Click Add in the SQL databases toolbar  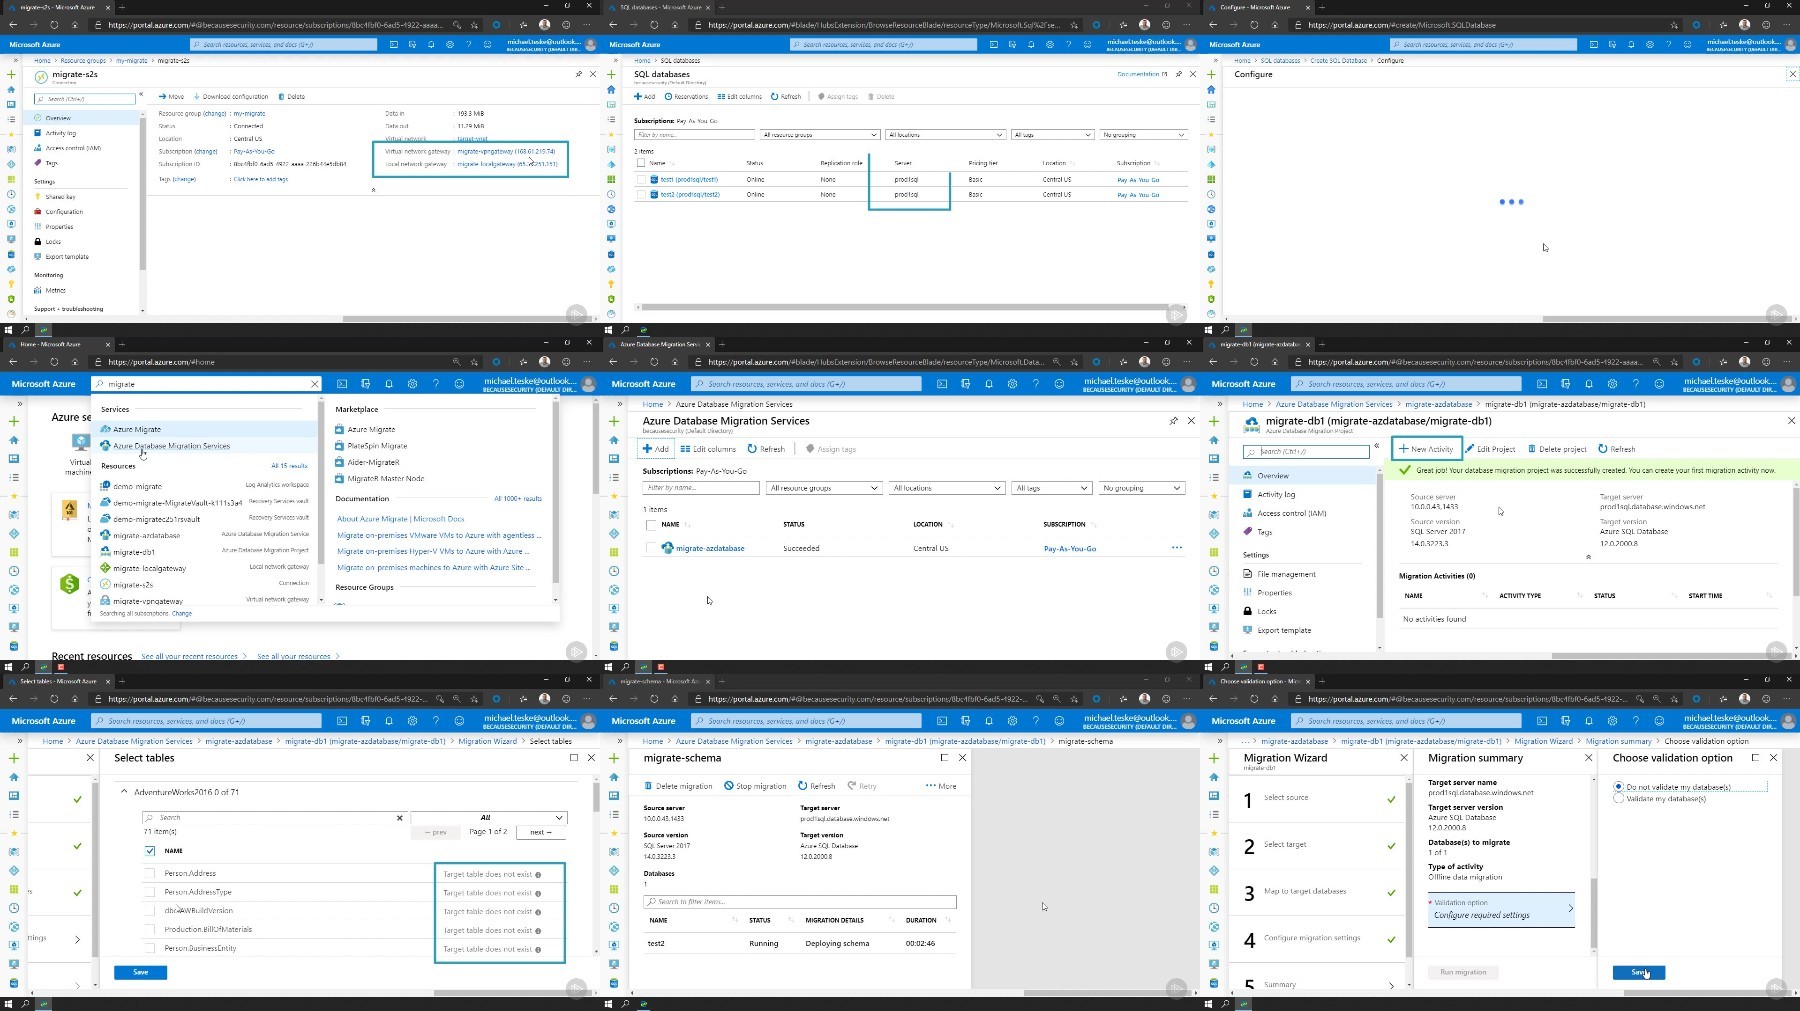tap(645, 97)
